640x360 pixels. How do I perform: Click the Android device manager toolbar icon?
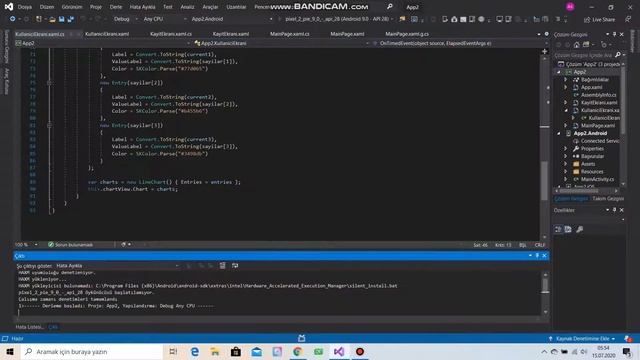click(x=445, y=19)
